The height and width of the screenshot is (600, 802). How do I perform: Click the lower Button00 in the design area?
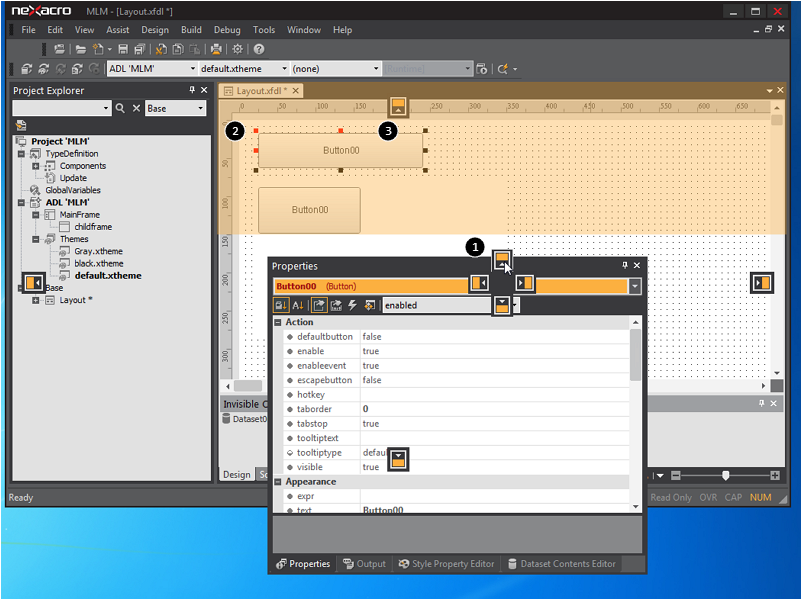tap(309, 210)
